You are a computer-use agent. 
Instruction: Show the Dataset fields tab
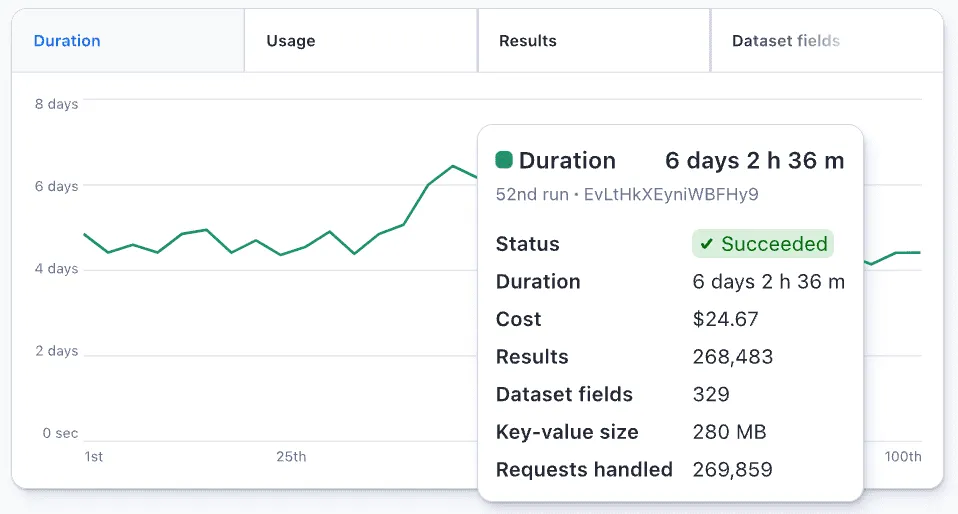tap(785, 41)
